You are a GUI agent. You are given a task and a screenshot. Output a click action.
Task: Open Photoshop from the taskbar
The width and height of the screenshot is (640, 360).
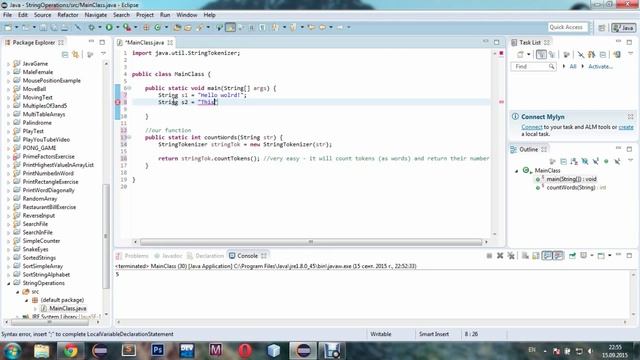pyautogui.click(x=158, y=351)
